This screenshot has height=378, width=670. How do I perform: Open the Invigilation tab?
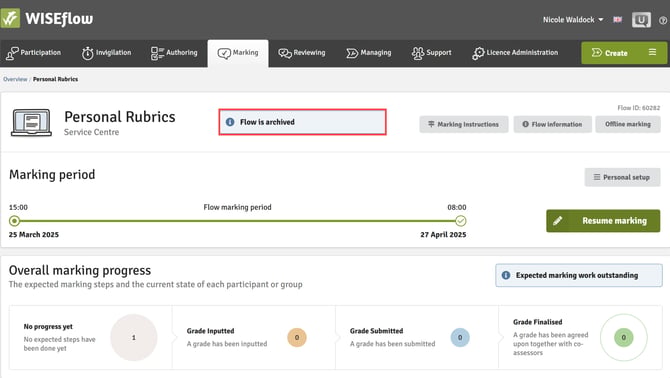(x=106, y=53)
